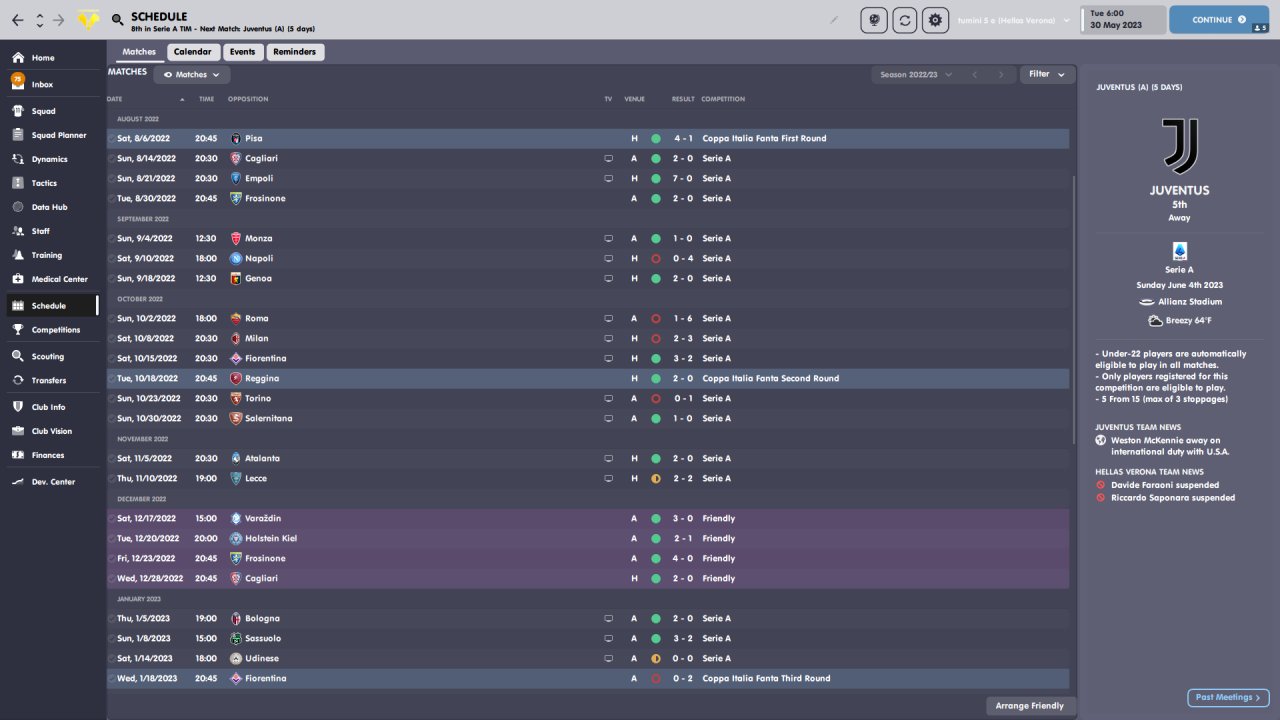Switch to the Reminders tab
Image resolution: width=1280 pixels, height=720 pixels.
pos(294,52)
